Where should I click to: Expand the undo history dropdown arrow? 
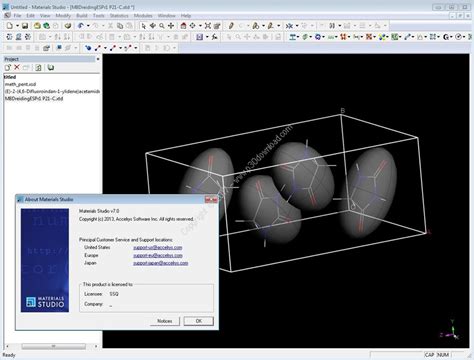(88, 26)
